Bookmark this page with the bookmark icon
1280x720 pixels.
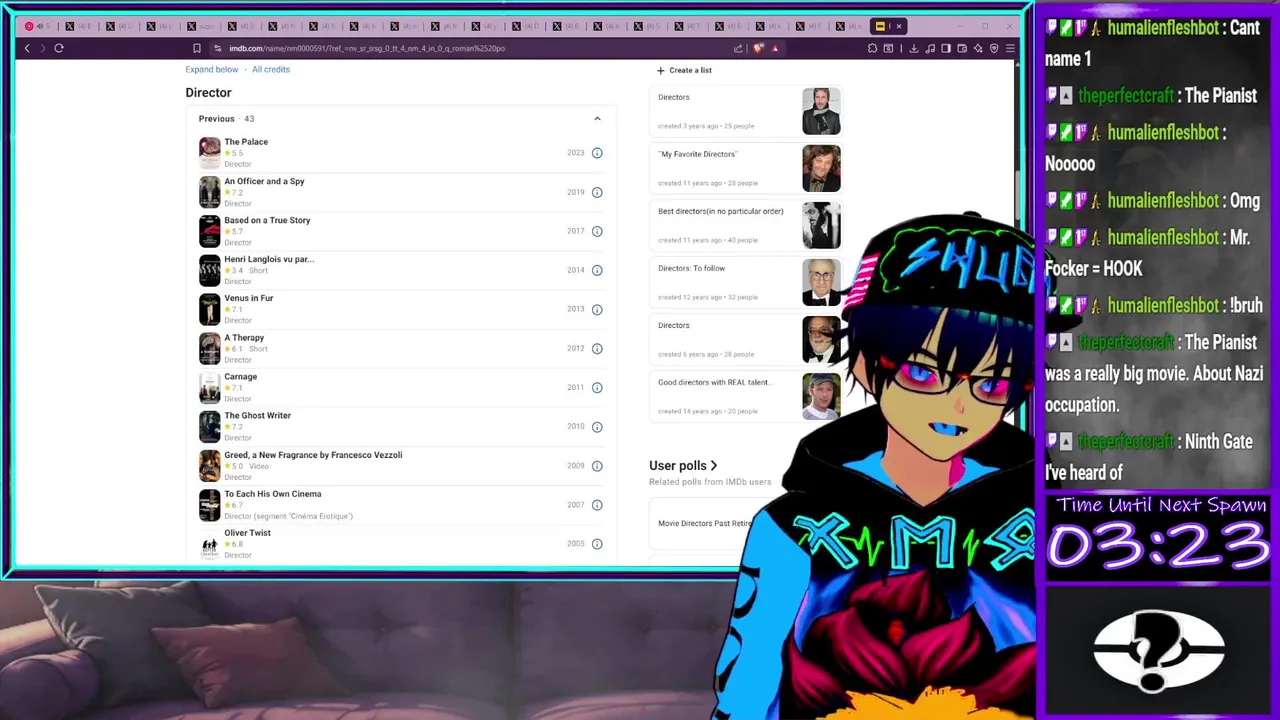click(197, 48)
